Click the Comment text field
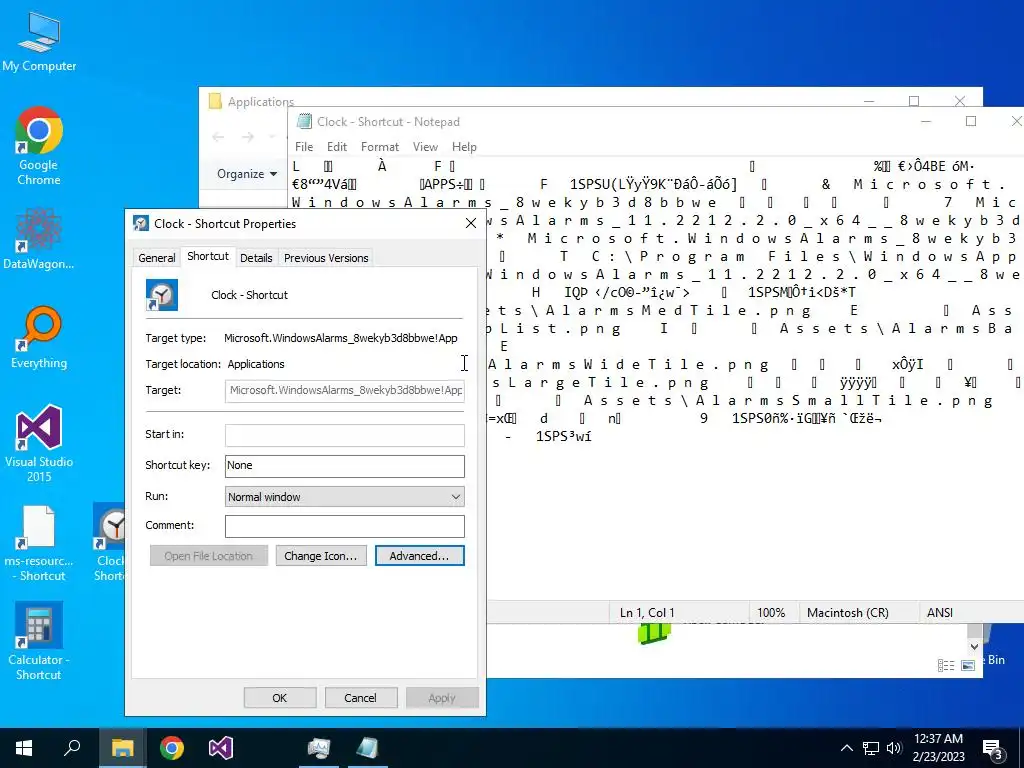Image resolution: width=1024 pixels, height=768 pixels. pos(345,526)
